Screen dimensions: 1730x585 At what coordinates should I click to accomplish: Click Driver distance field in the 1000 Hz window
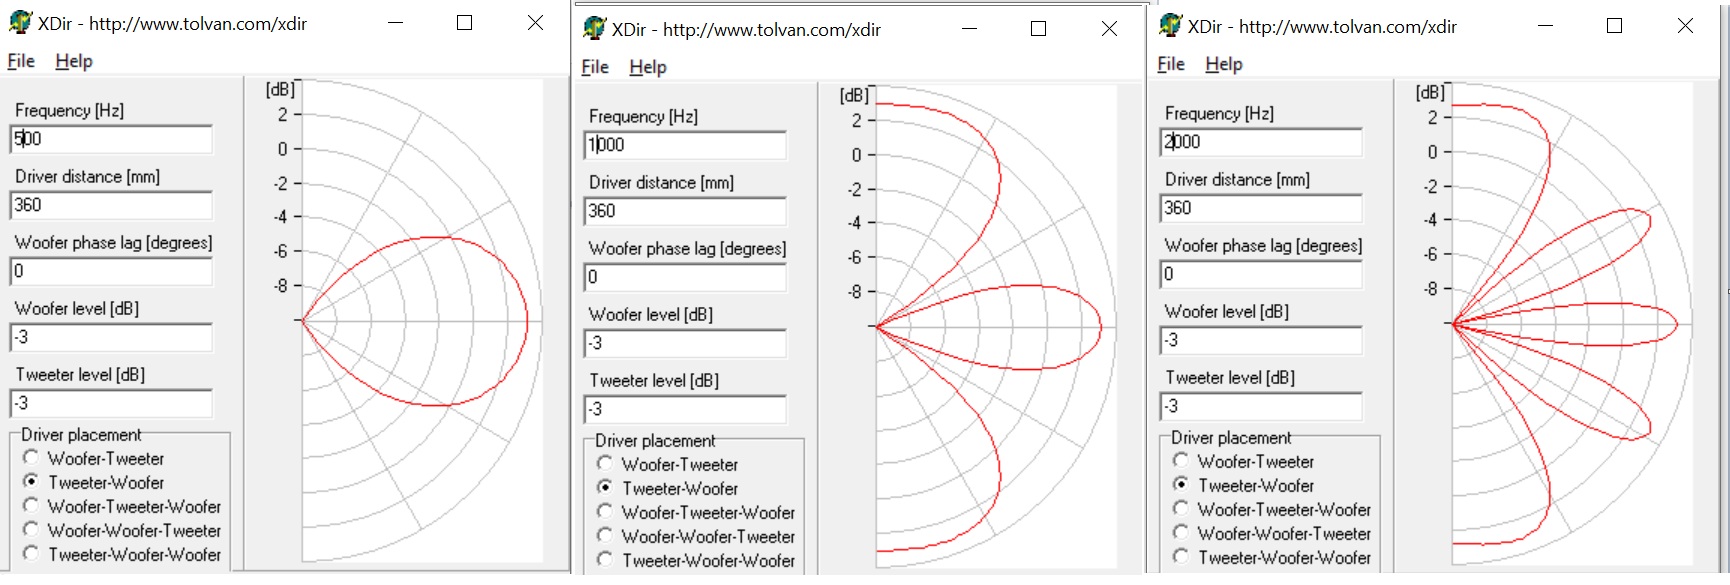coord(685,211)
